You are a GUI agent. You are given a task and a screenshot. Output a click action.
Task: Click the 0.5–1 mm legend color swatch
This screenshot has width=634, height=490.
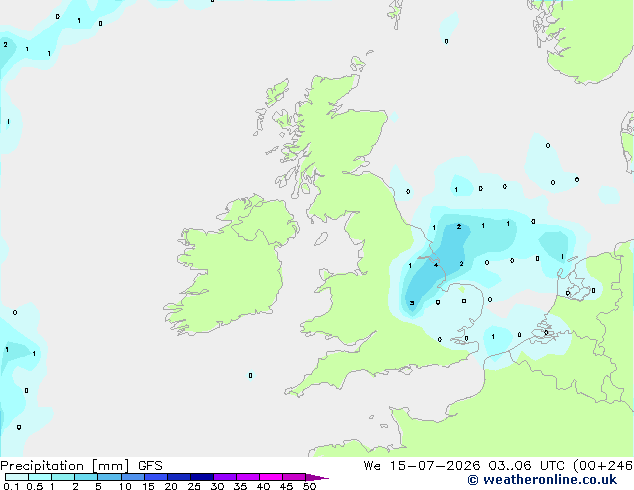40,477
